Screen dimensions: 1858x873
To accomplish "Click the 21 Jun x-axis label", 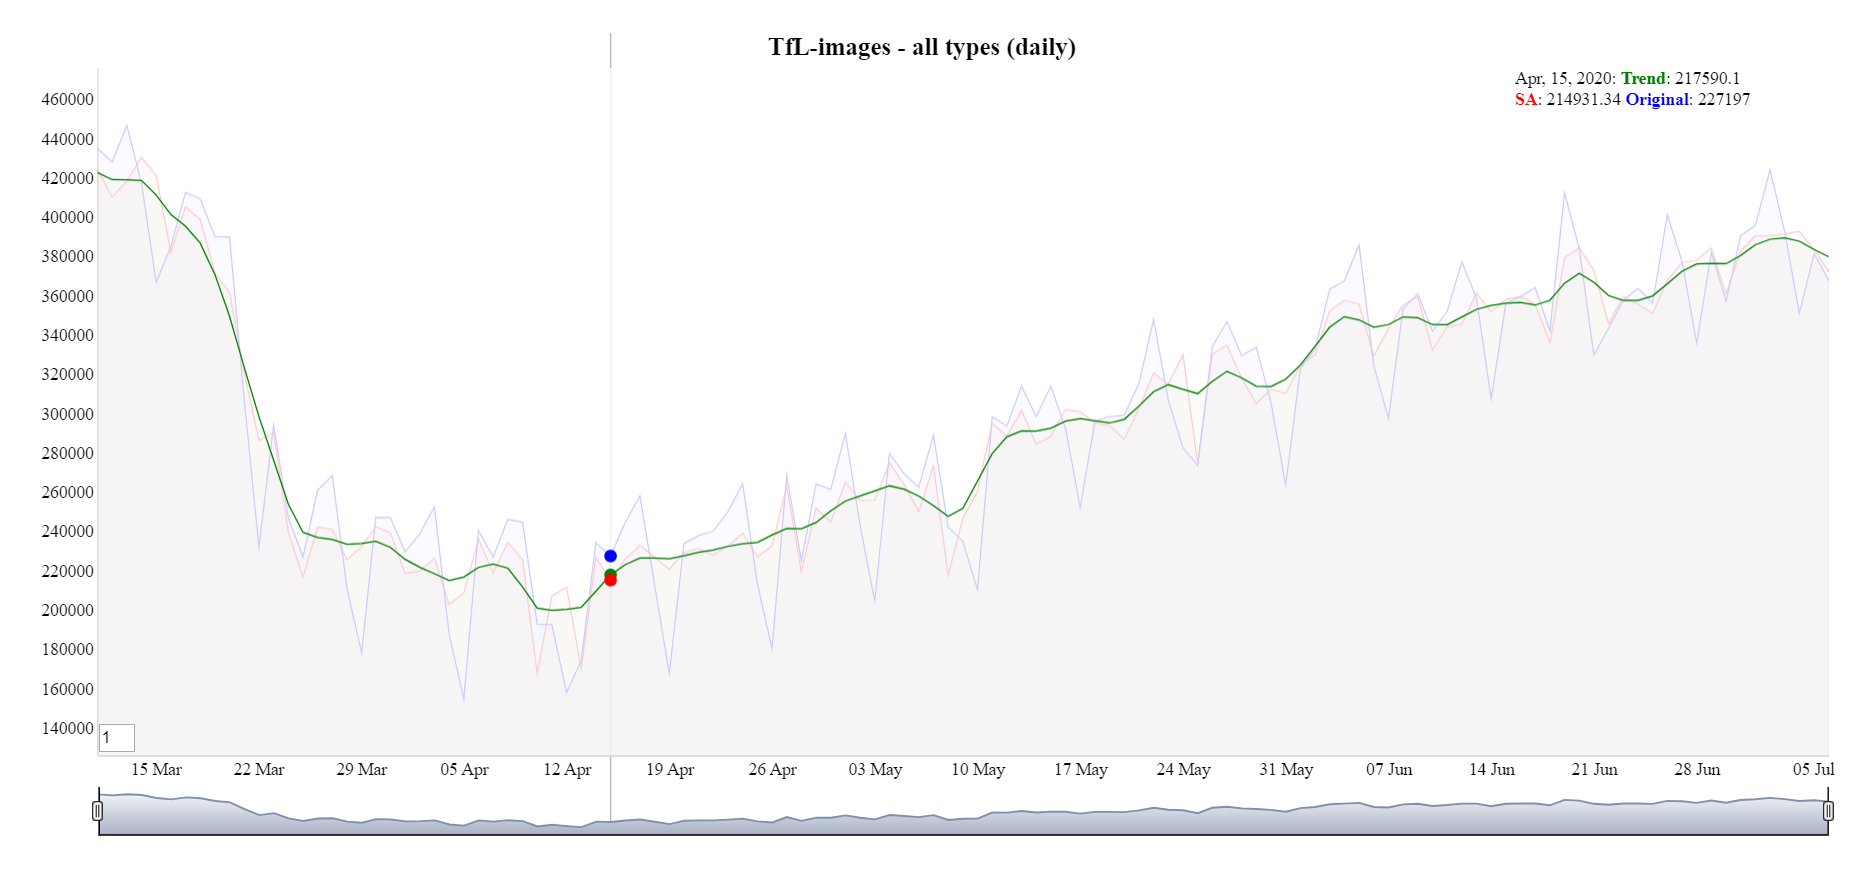I will point(1594,769).
